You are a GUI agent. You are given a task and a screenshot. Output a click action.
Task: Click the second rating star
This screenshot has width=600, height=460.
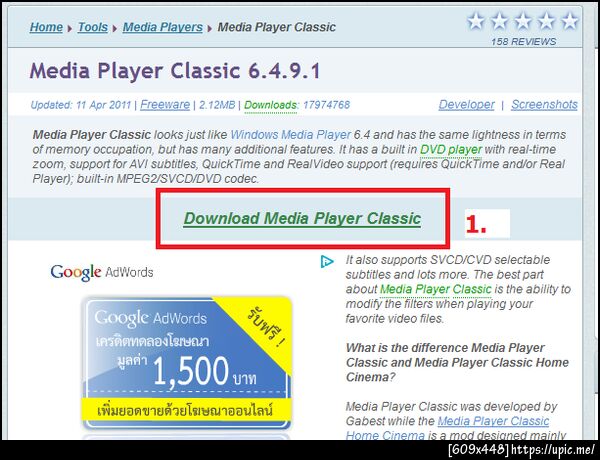tap(499, 21)
